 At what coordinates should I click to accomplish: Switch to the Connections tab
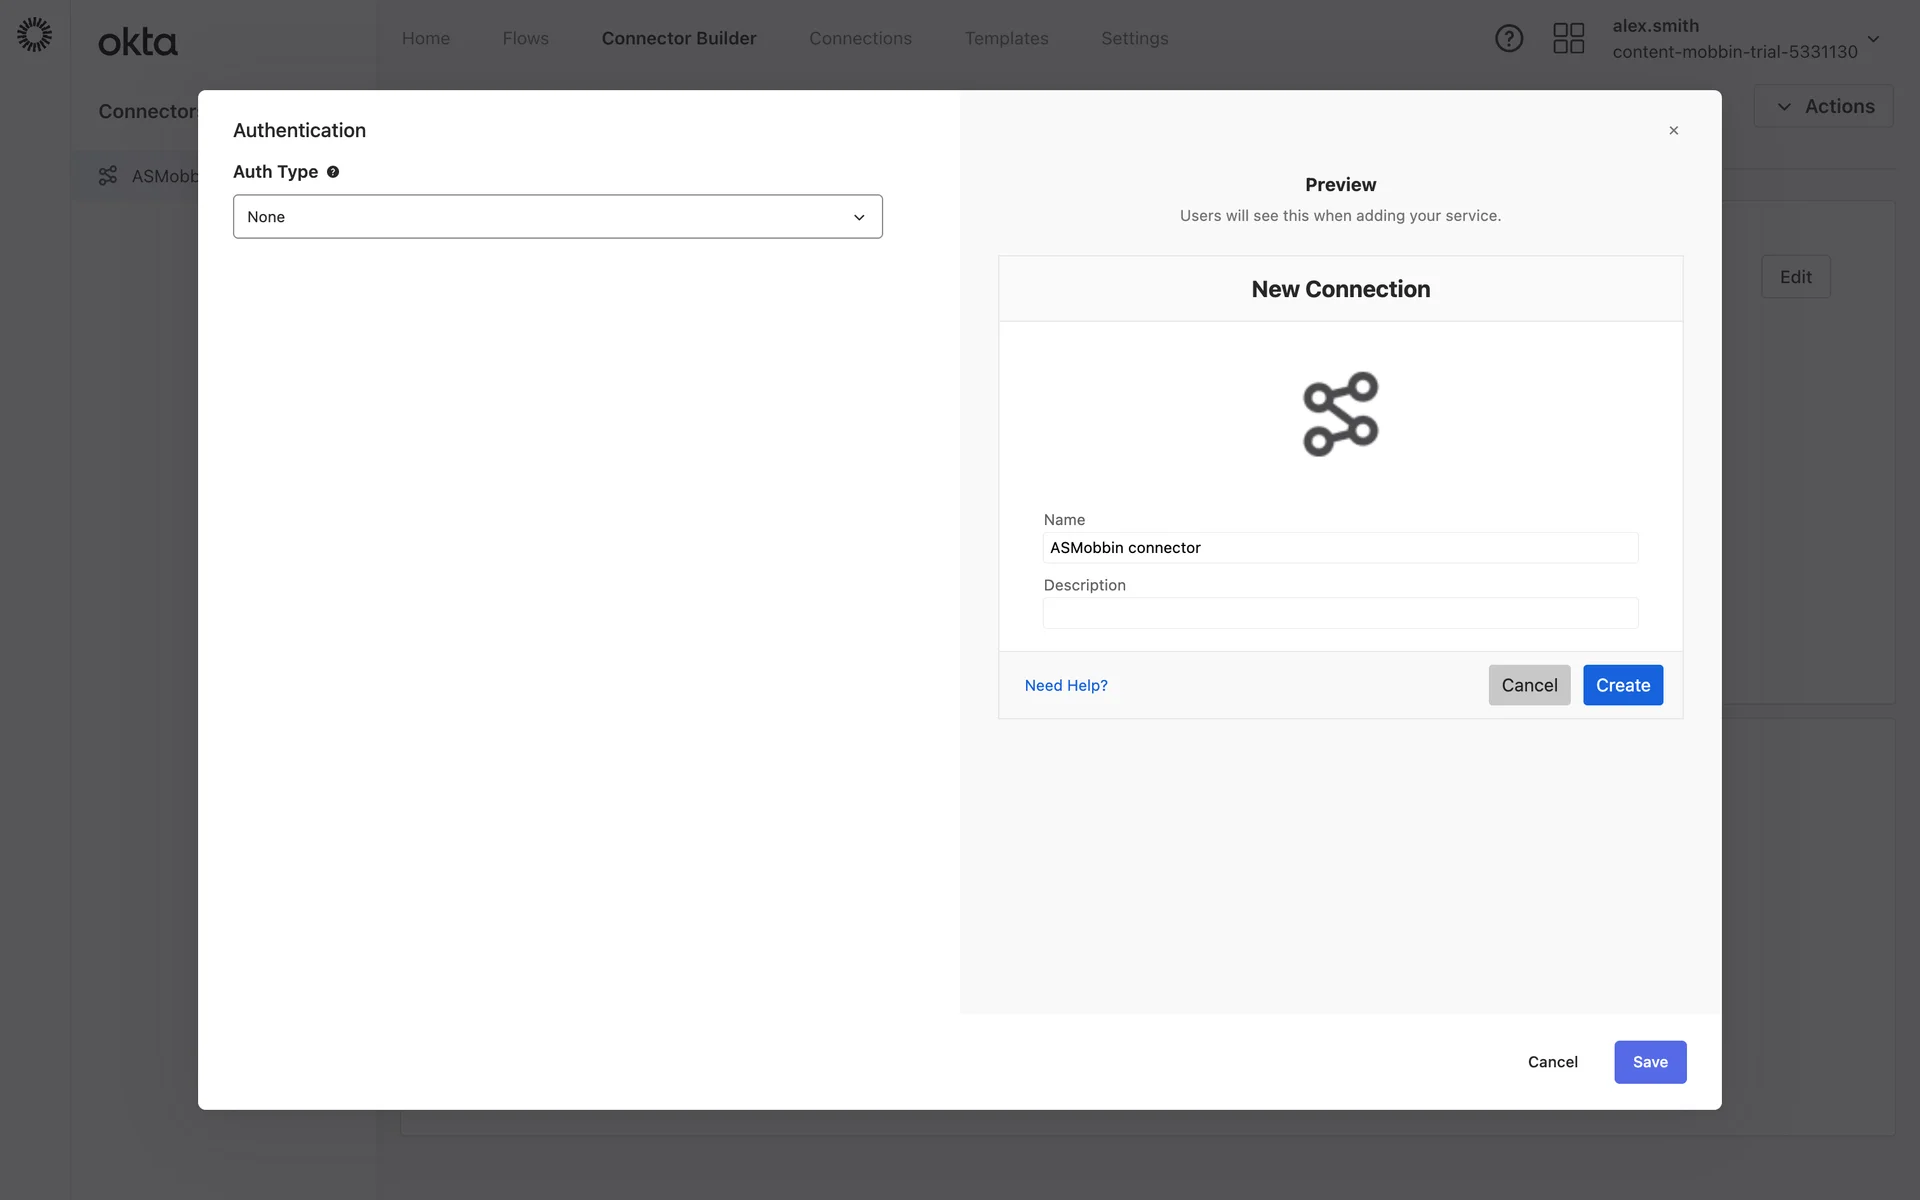[860, 38]
